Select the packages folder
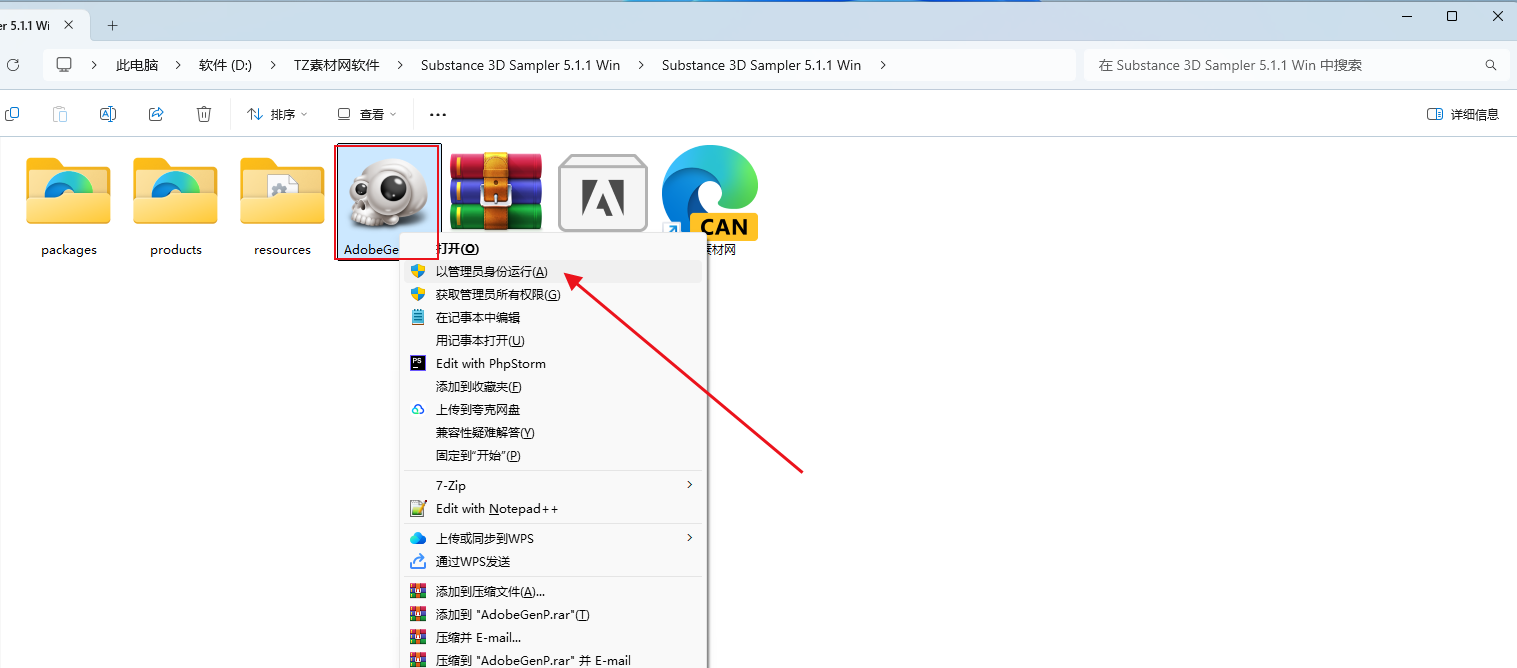 tap(69, 190)
